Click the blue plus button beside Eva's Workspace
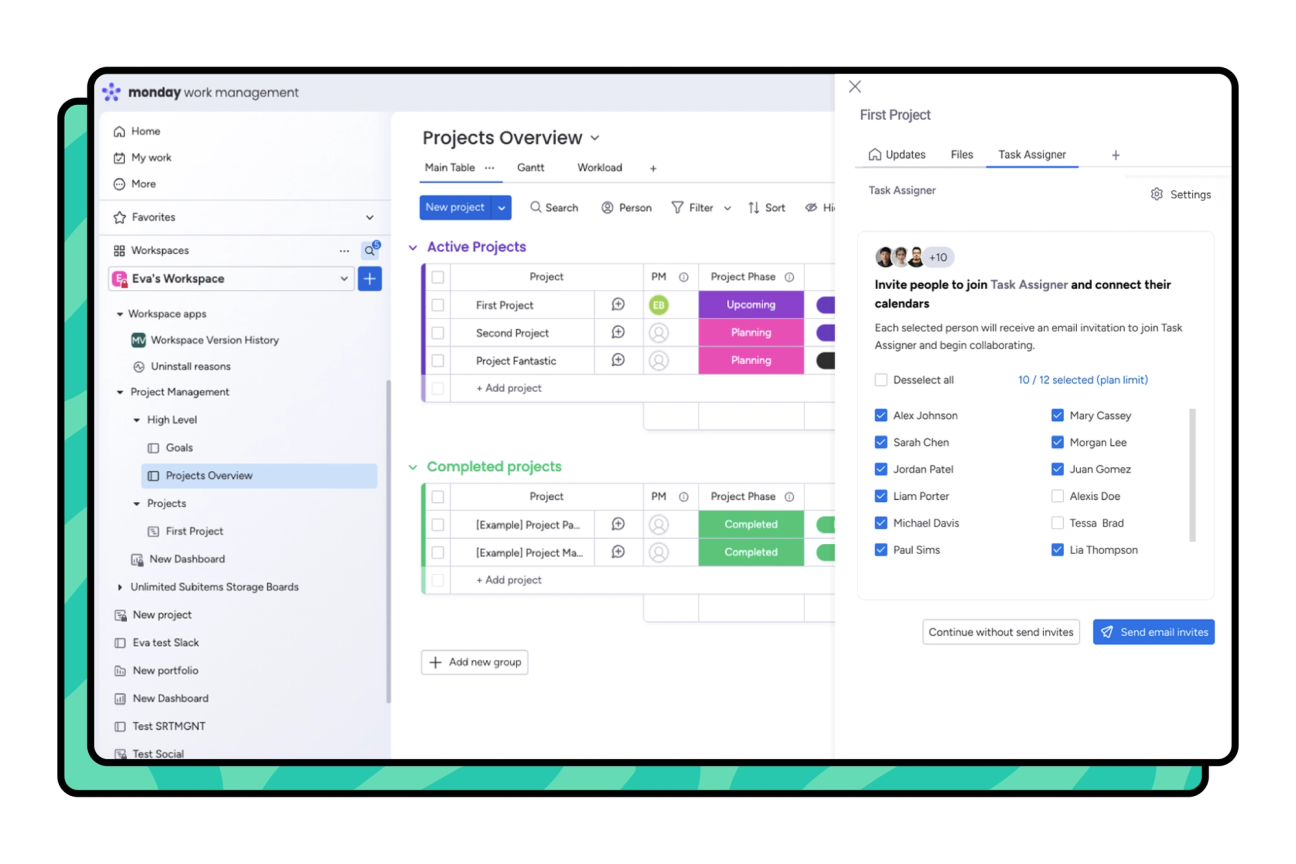The image size is (1296, 864). (370, 279)
